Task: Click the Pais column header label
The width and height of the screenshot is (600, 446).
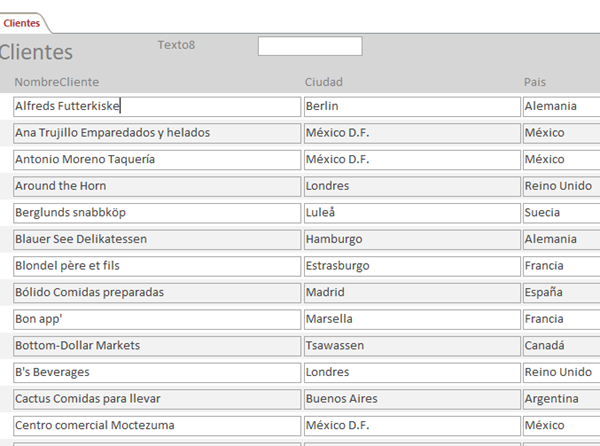Action: (x=535, y=82)
